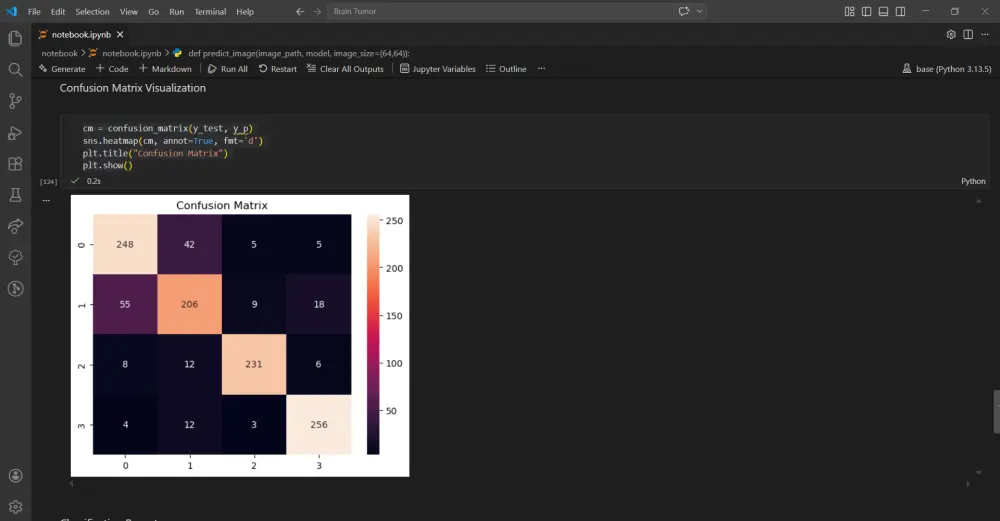Click the navigate forward arrow

tap(317, 11)
